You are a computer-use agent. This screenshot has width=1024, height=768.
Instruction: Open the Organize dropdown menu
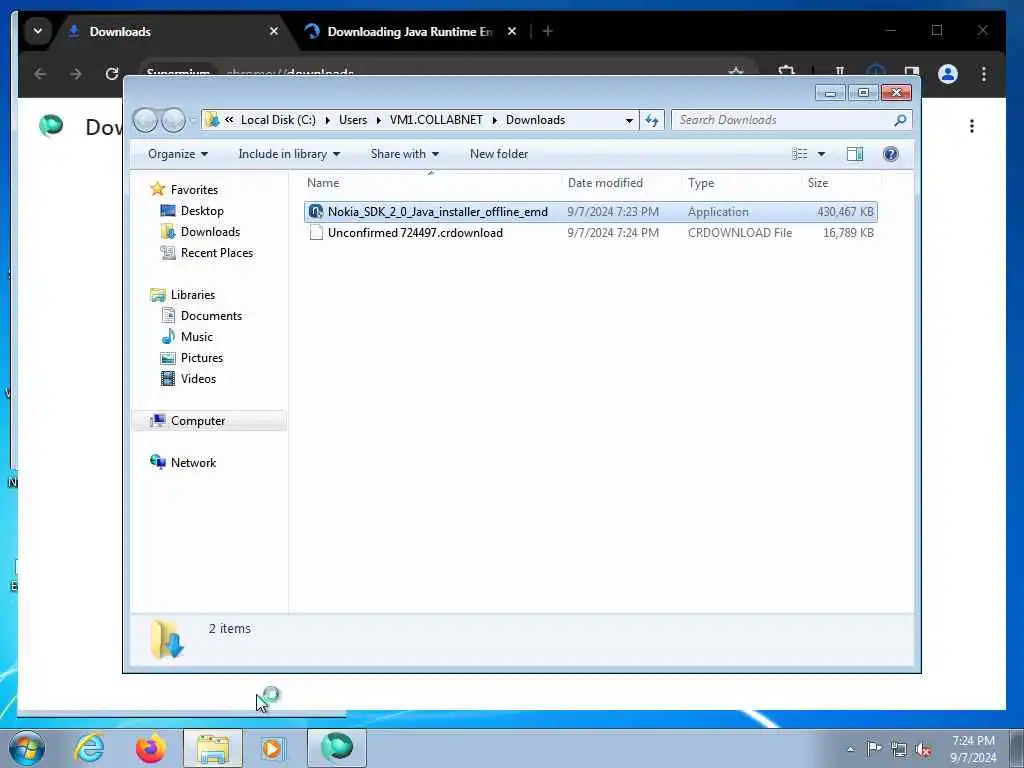[178, 154]
